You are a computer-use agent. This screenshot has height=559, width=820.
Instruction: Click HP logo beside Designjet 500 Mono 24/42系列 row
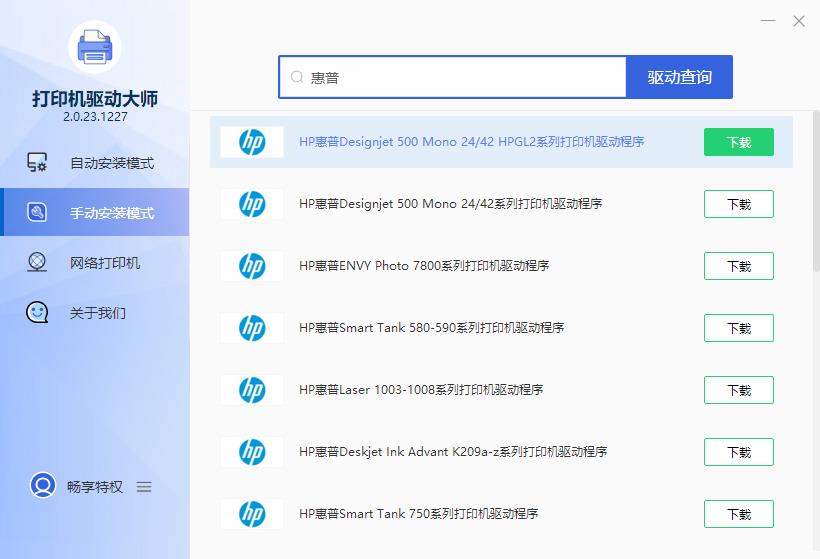pyautogui.click(x=252, y=203)
